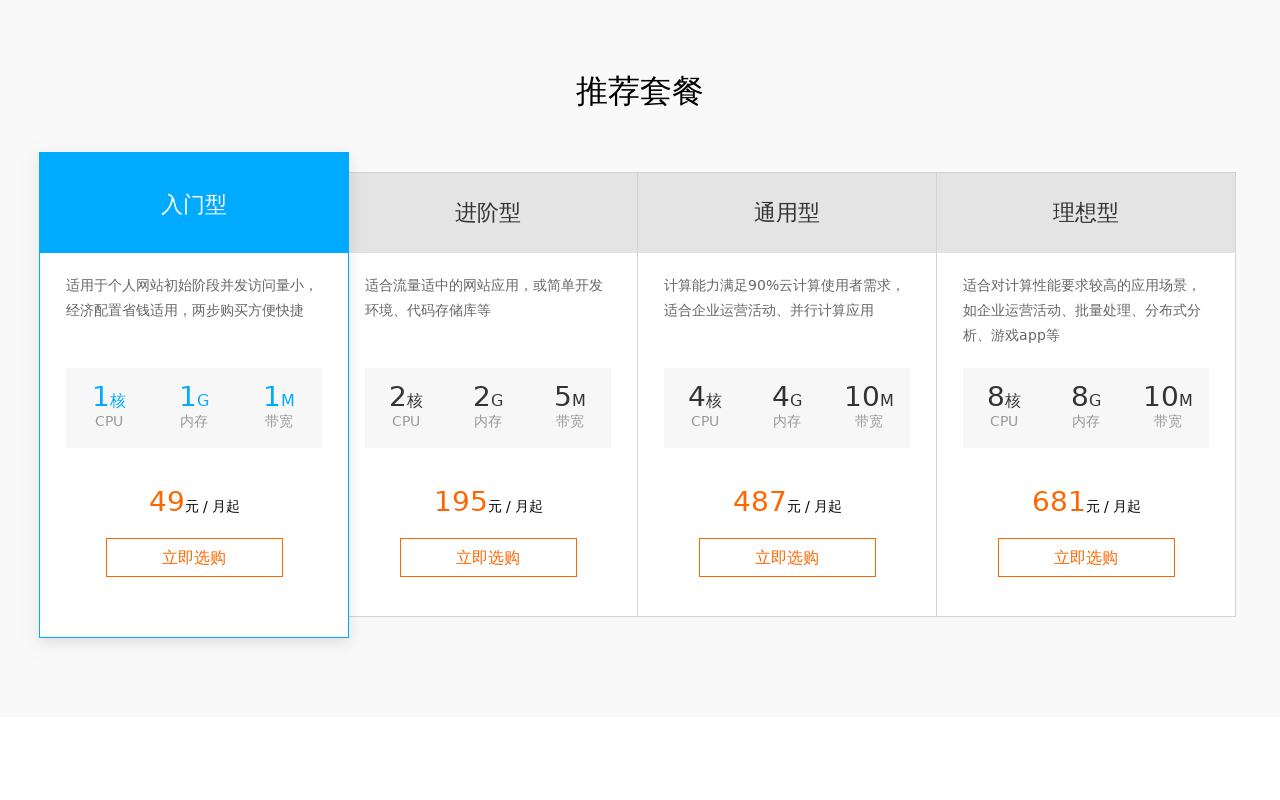This screenshot has width=1280, height=800.
Task: Click the 通用型 description mentioning 90%云计算
Action: click(x=784, y=298)
